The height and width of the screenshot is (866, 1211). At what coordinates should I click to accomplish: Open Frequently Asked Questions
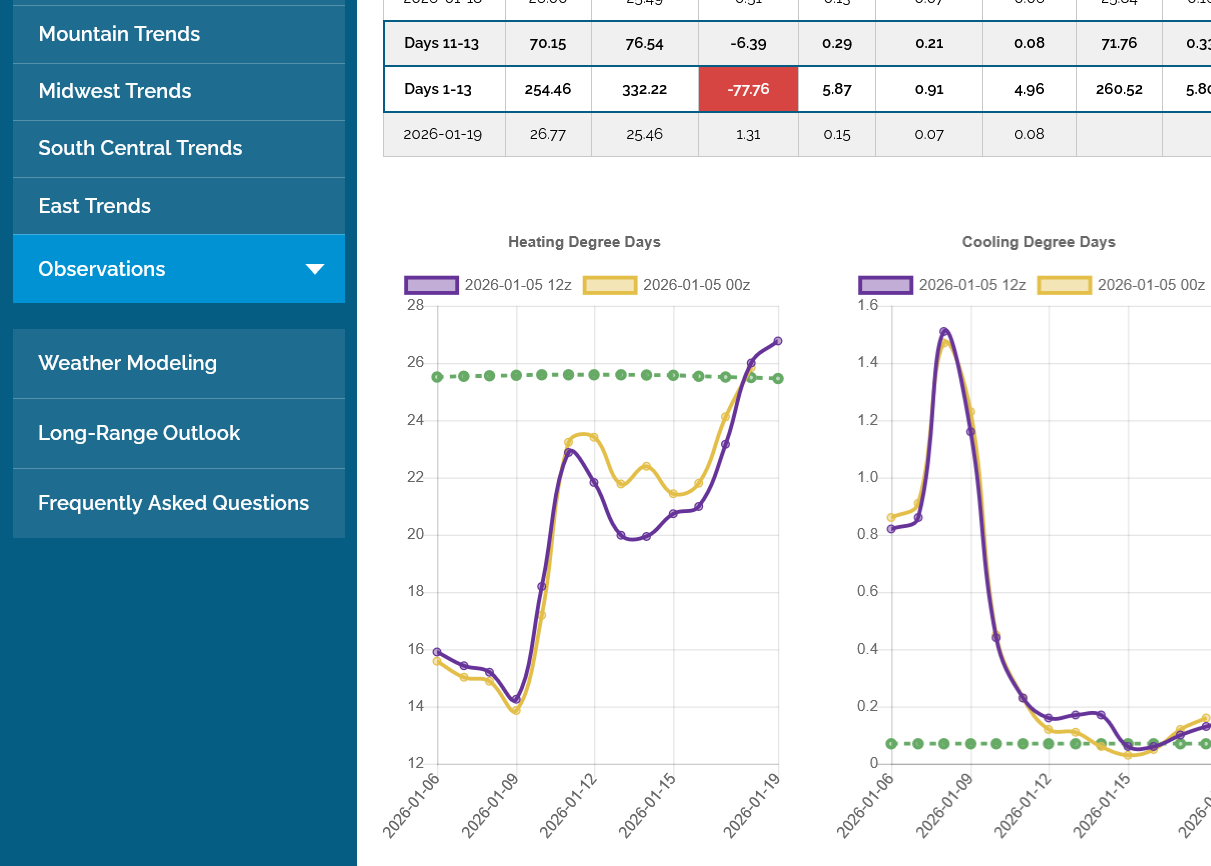(173, 503)
